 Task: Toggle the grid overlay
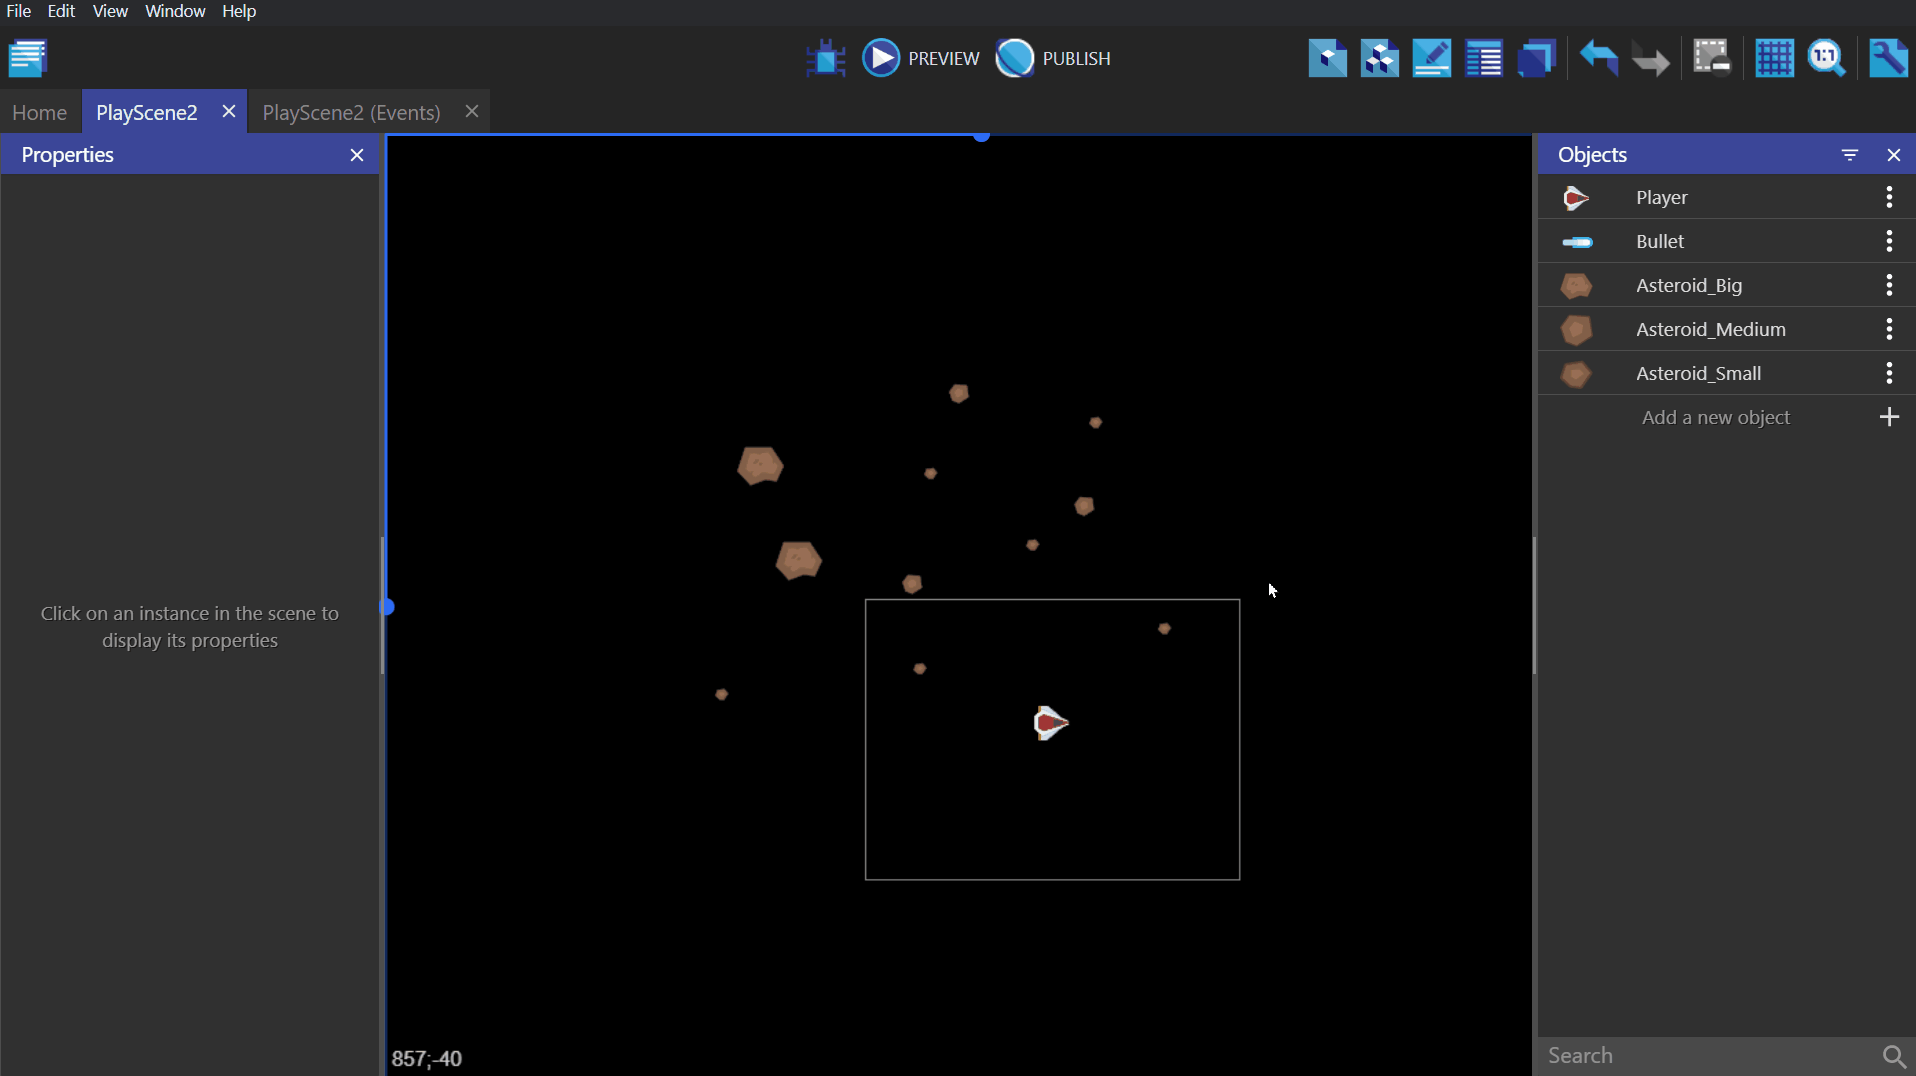click(x=1776, y=58)
